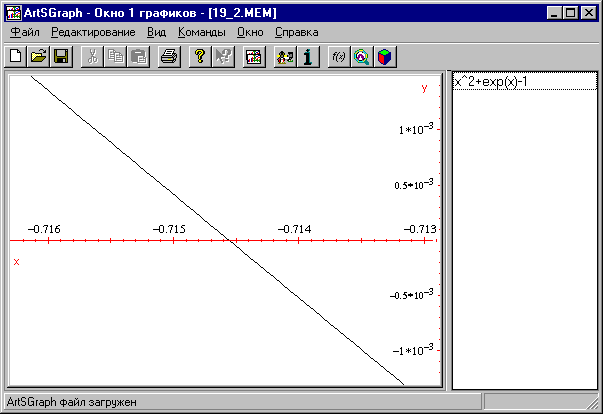The height and width of the screenshot is (414, 603).
Task: Print the graph with the printer icon
Action: click(x=169, y=57)
